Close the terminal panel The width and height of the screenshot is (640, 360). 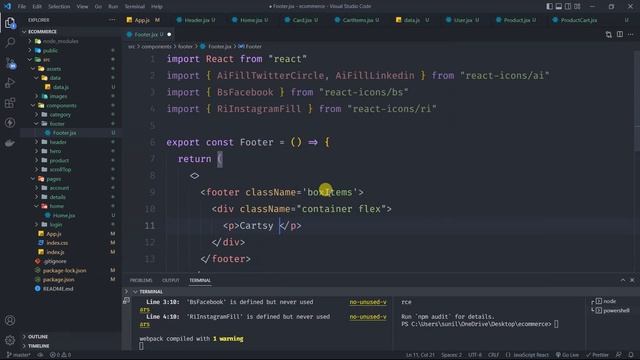click(632, 280)
